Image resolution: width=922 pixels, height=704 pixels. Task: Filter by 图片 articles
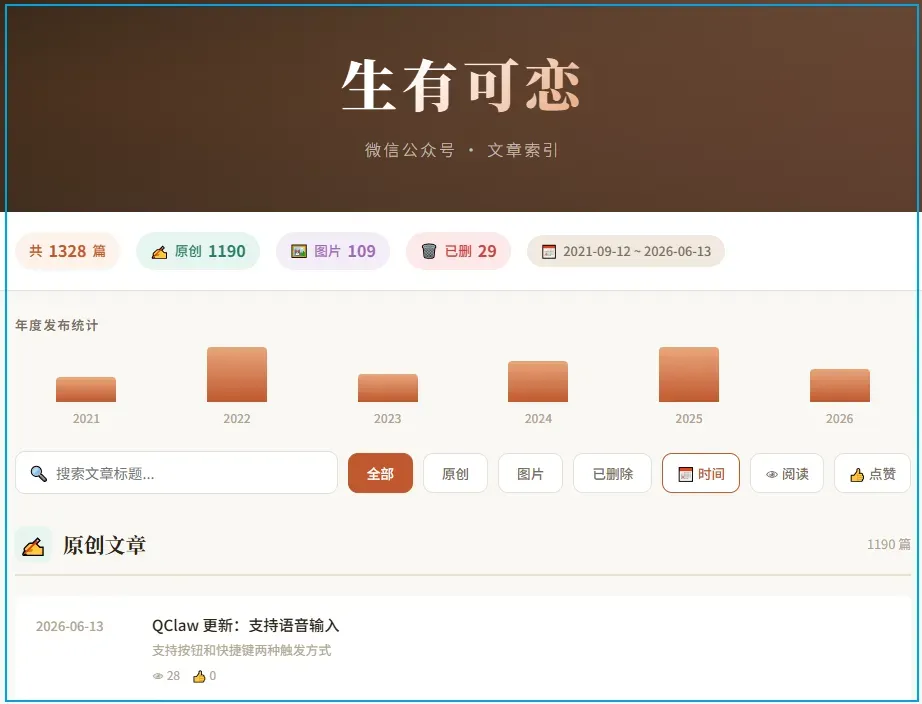[x=530, y=473]
